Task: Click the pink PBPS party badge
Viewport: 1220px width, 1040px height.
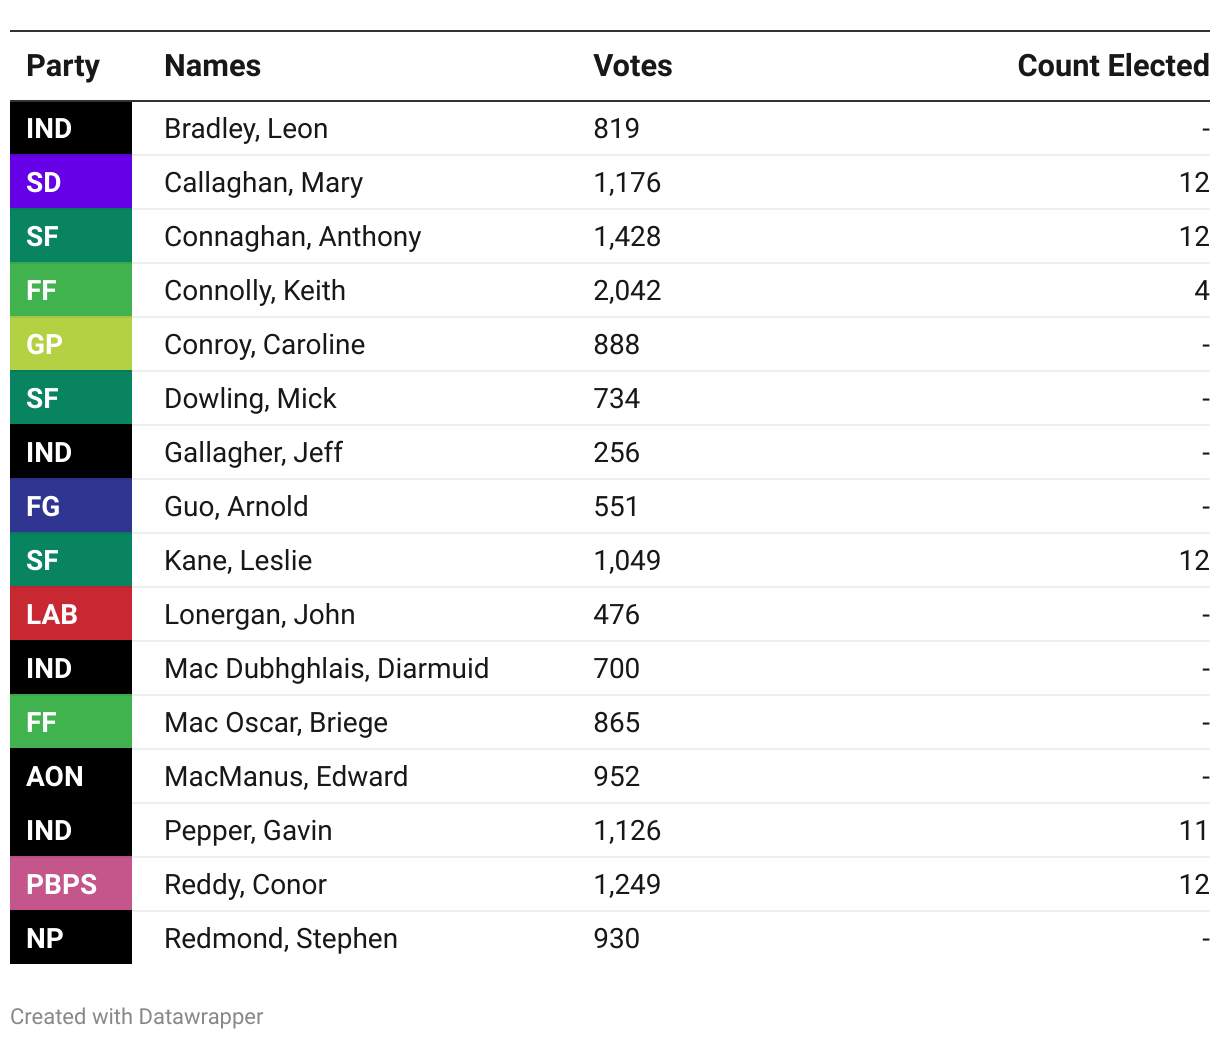Action: tap(70, 884)
